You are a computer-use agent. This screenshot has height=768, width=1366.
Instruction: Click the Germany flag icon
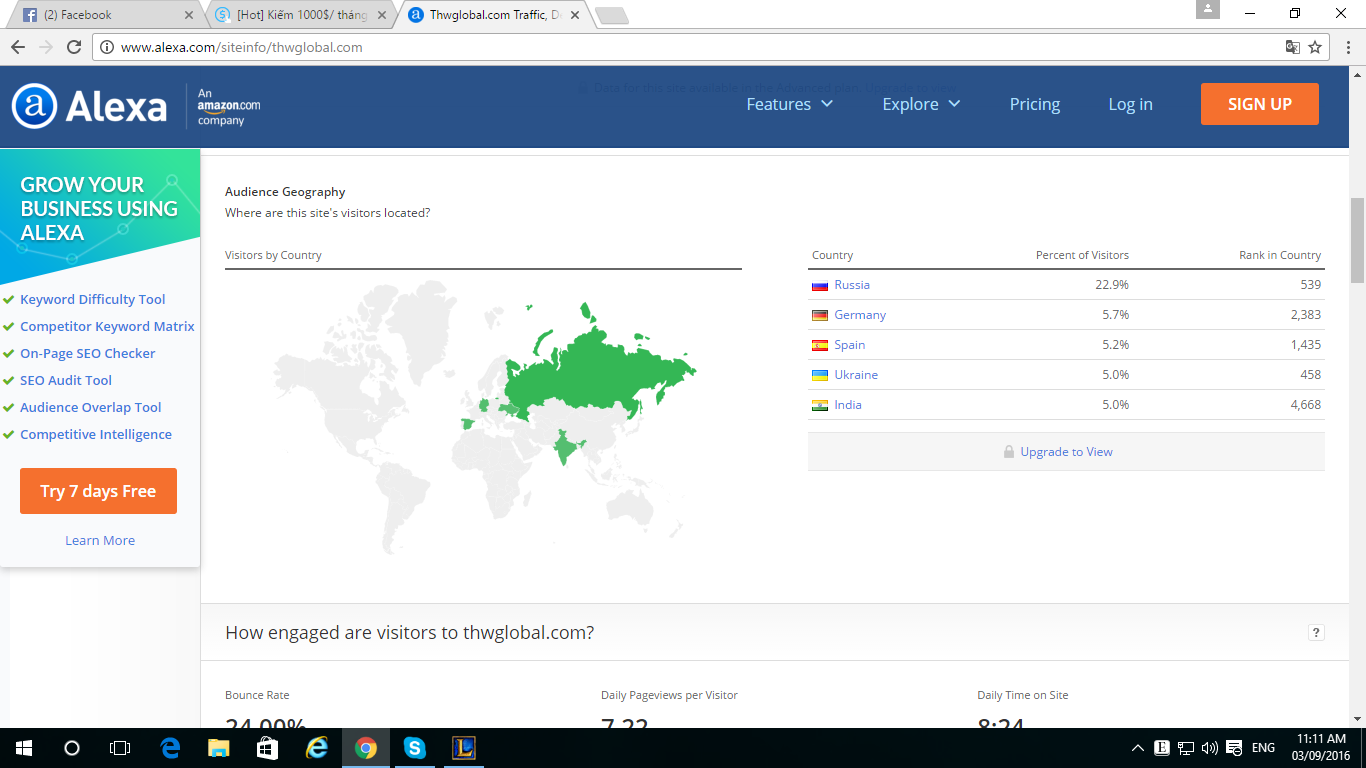(x=820, y=315)
